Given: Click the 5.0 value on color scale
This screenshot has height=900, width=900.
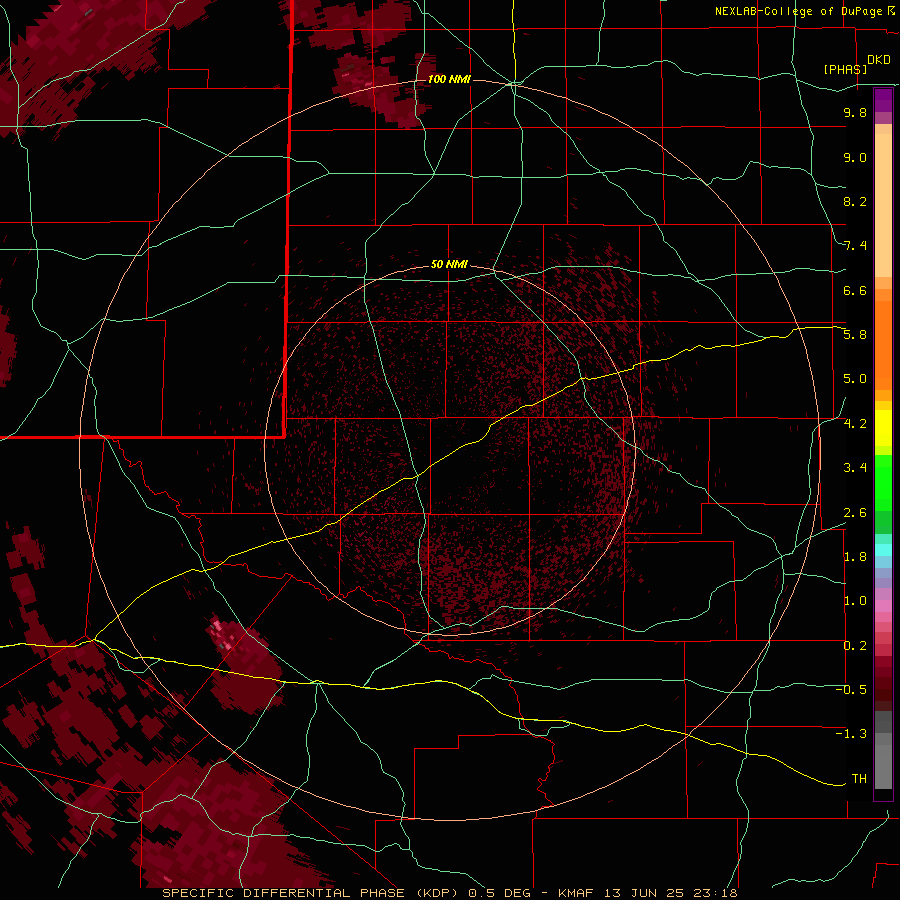Looking at the screenshot, I should pyautogui.click(x=855, y=379).
